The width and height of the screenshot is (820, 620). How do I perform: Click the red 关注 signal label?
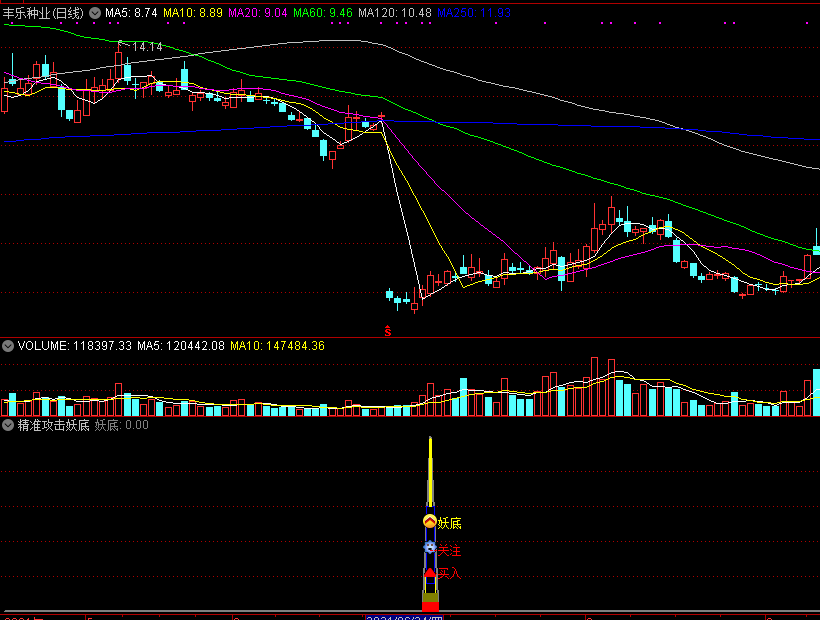pyautogui.click(x=449, y=550)
